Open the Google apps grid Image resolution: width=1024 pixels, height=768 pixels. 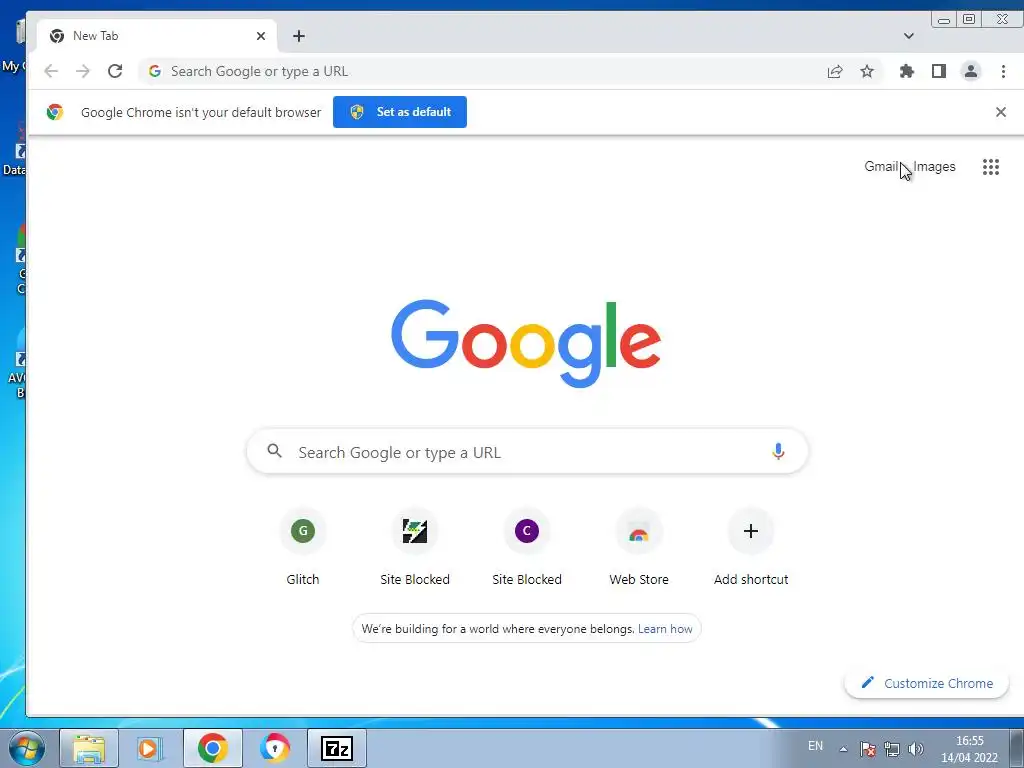pos(991,167)
